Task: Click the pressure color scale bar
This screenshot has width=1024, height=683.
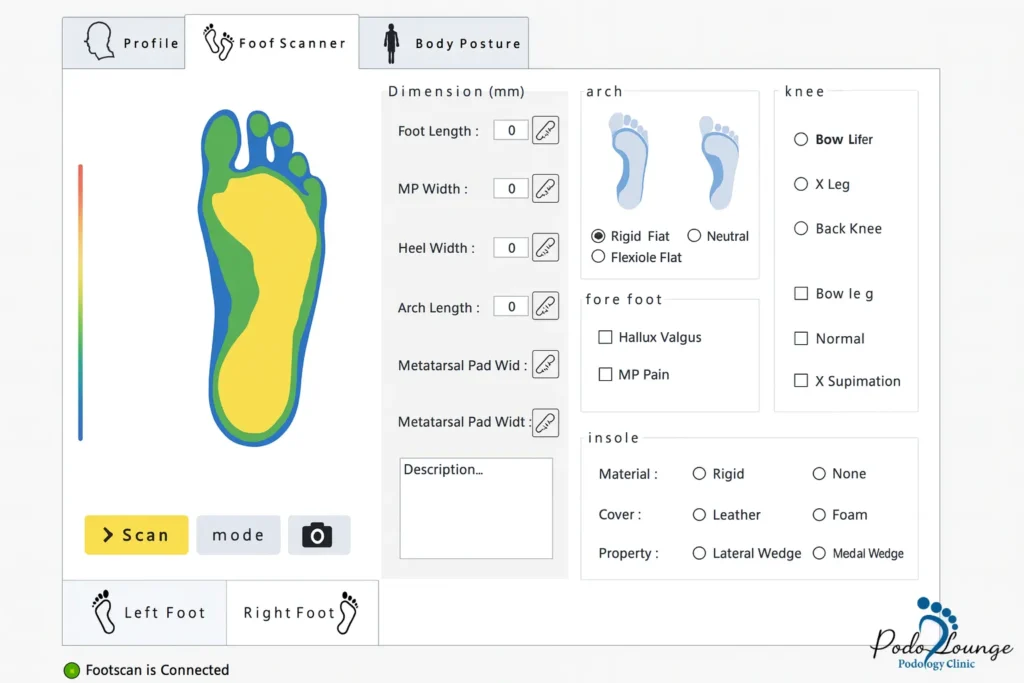Action: (80, 302)
